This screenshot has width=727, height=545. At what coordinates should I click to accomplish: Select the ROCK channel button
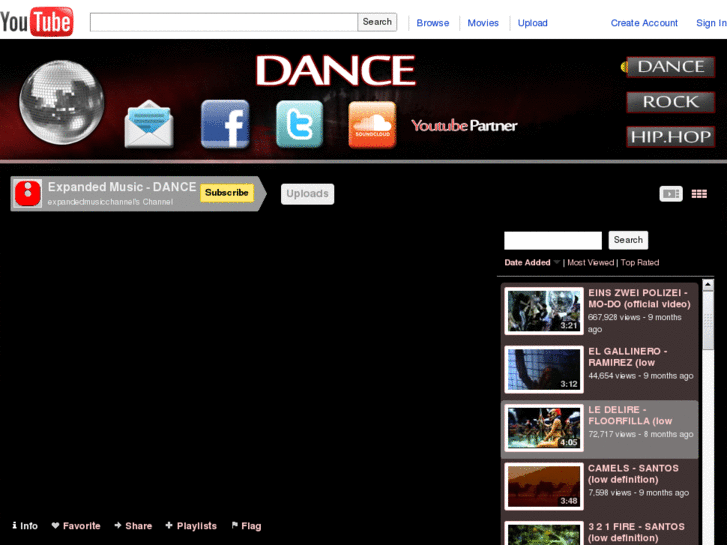pos(670,102)
